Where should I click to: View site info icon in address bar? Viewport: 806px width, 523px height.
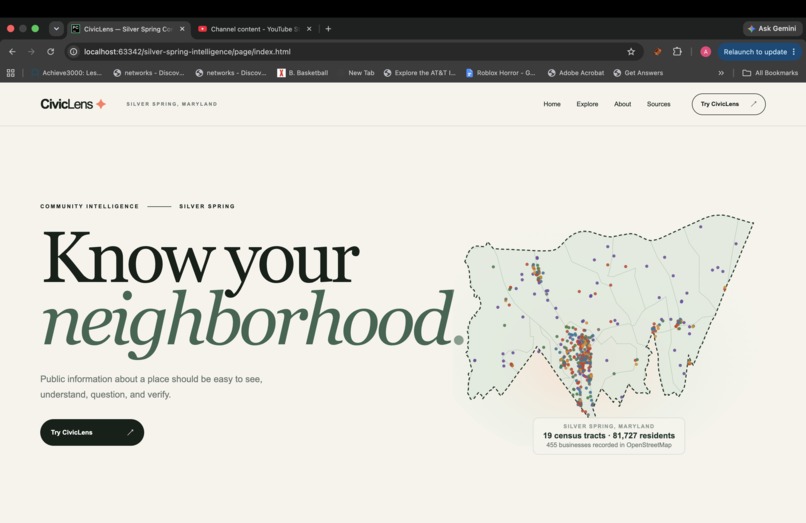74,51
